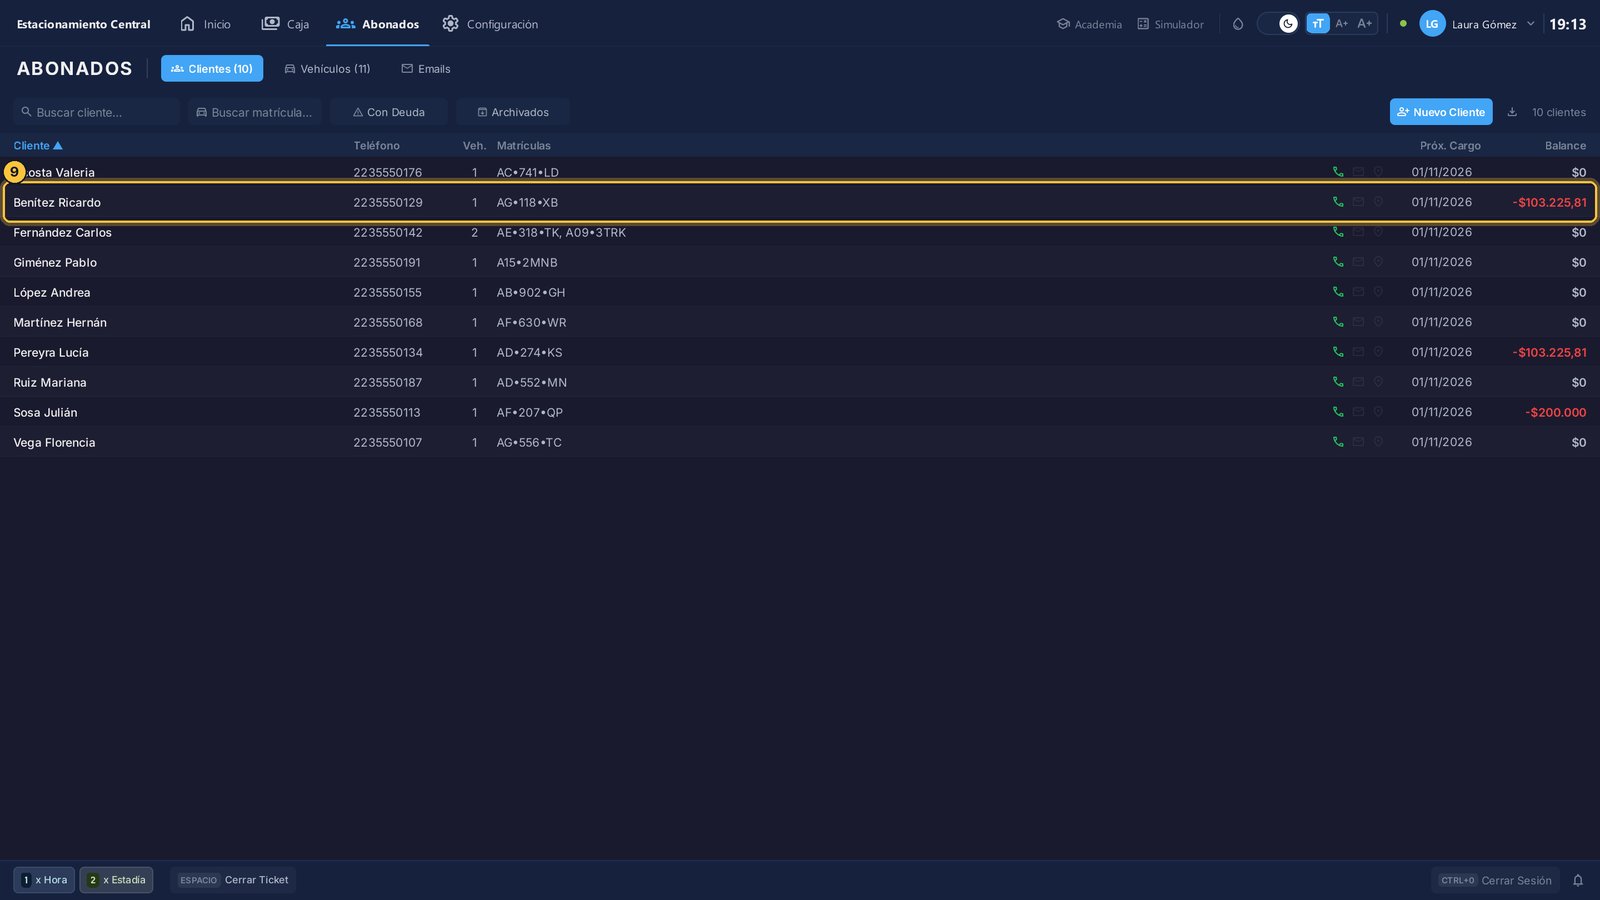1600x900 pixels.
Task: Click the Academia graduation cap icon
Action: click(x=1063, y=24)
